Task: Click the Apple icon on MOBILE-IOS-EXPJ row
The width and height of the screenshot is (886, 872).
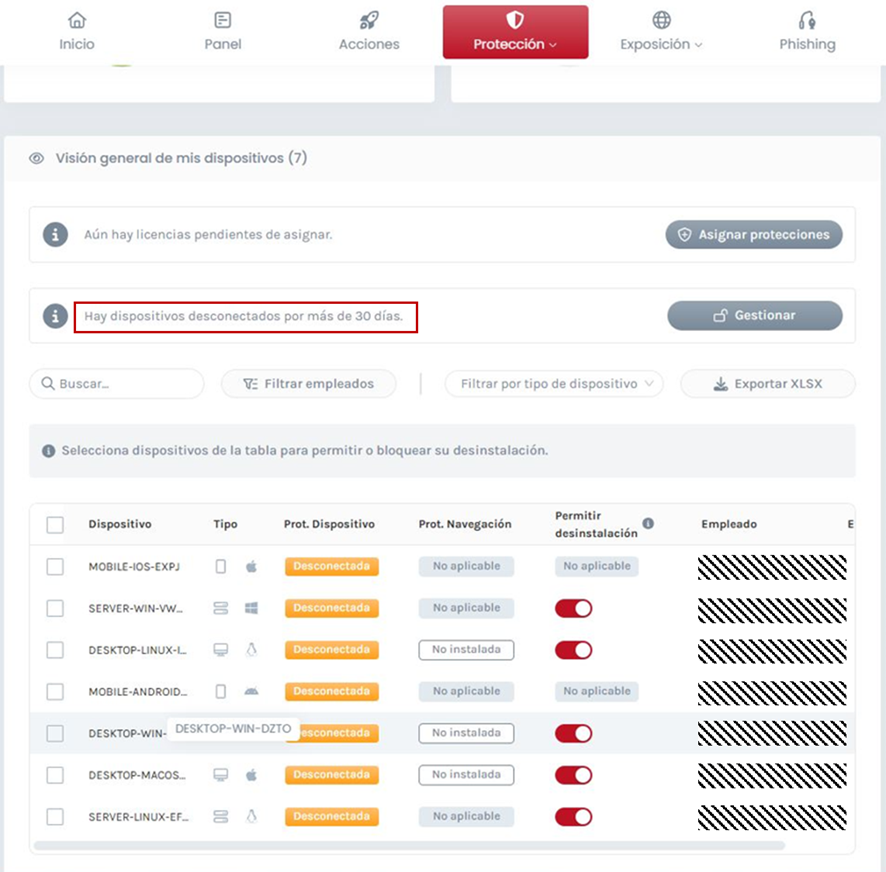Action: (251, 566)
